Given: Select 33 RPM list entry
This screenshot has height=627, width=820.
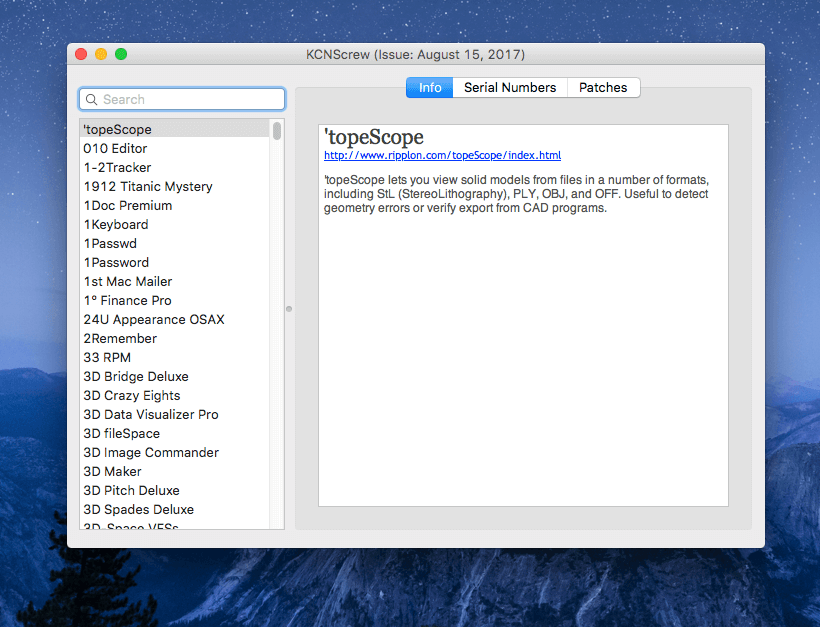Looking at the screenshot, I should click(175, 357).
